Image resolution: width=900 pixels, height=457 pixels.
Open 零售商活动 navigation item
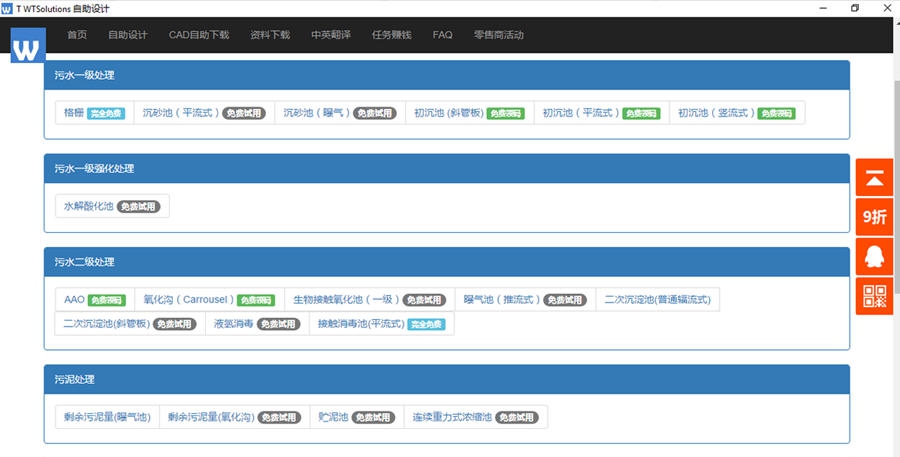pyautogui.click(x=499, y=35)
